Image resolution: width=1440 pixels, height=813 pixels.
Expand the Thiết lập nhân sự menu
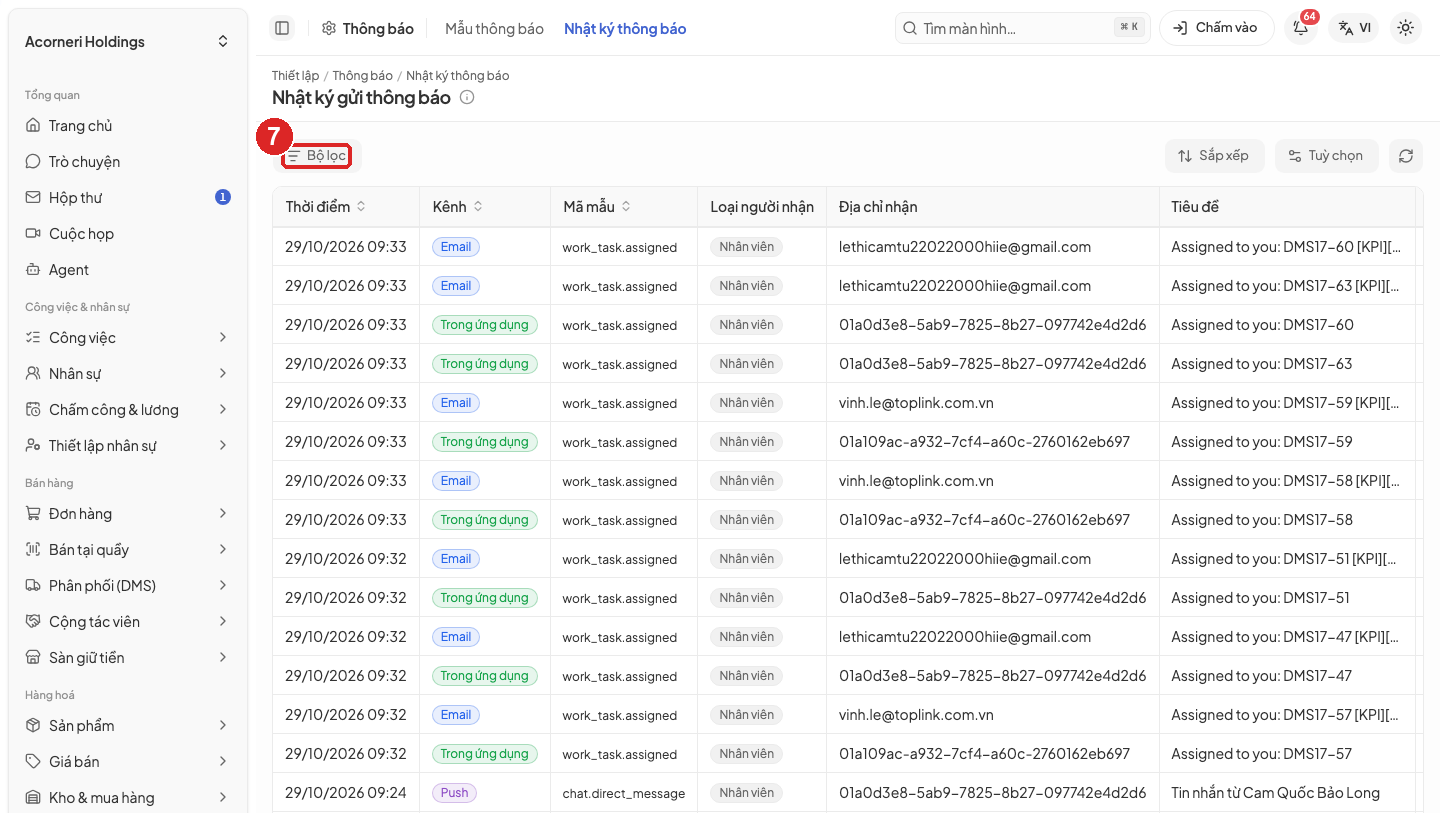point(127,446)
